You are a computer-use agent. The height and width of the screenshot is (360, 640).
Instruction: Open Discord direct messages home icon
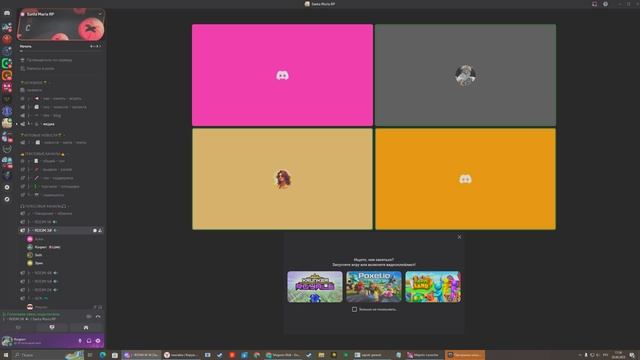(x=7, y=13)
